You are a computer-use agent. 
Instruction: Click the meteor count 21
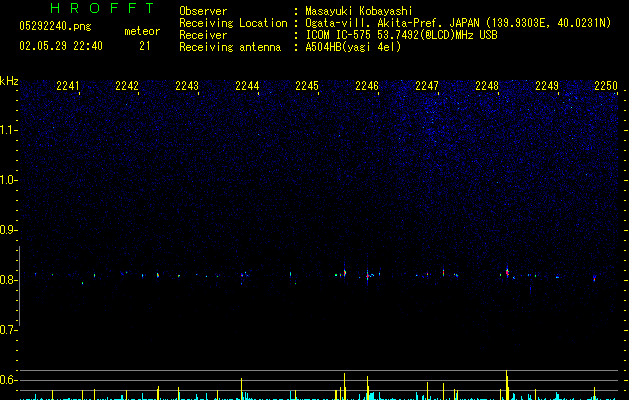[144, 46]
